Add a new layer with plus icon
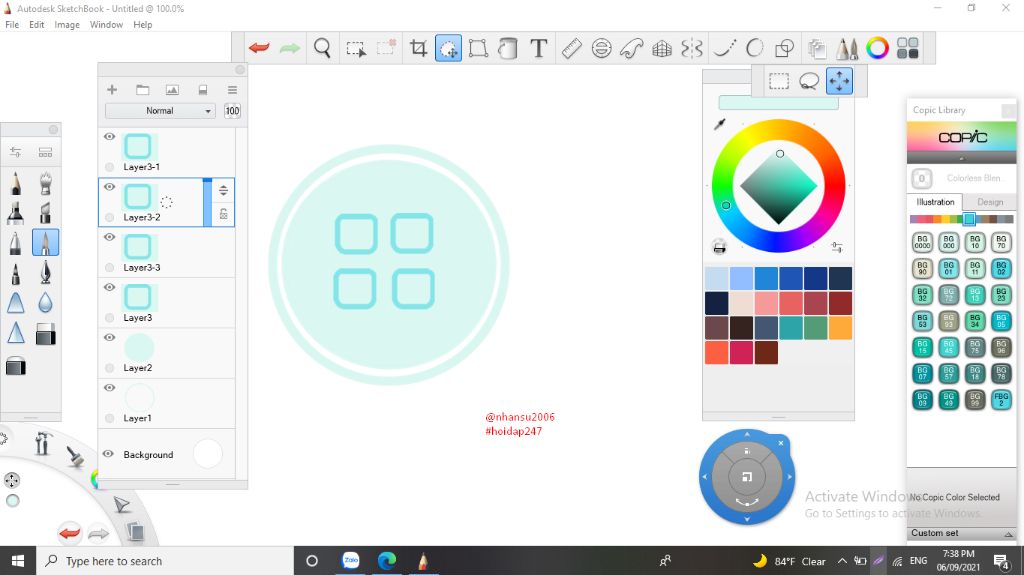The width and height of the screenshot is (1024, 575). click(x=112, y=90)
